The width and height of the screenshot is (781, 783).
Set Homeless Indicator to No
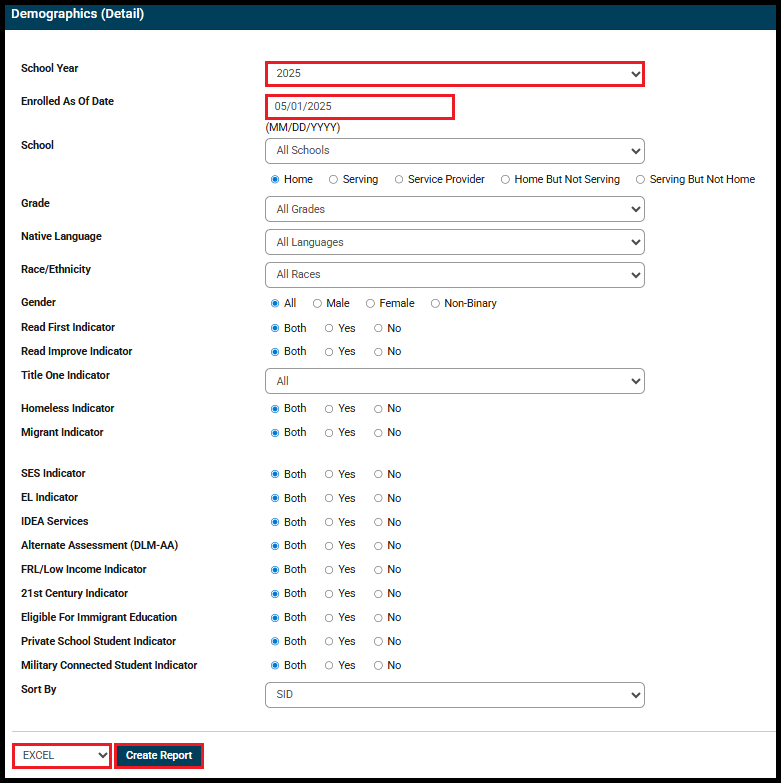coord(379,409)
